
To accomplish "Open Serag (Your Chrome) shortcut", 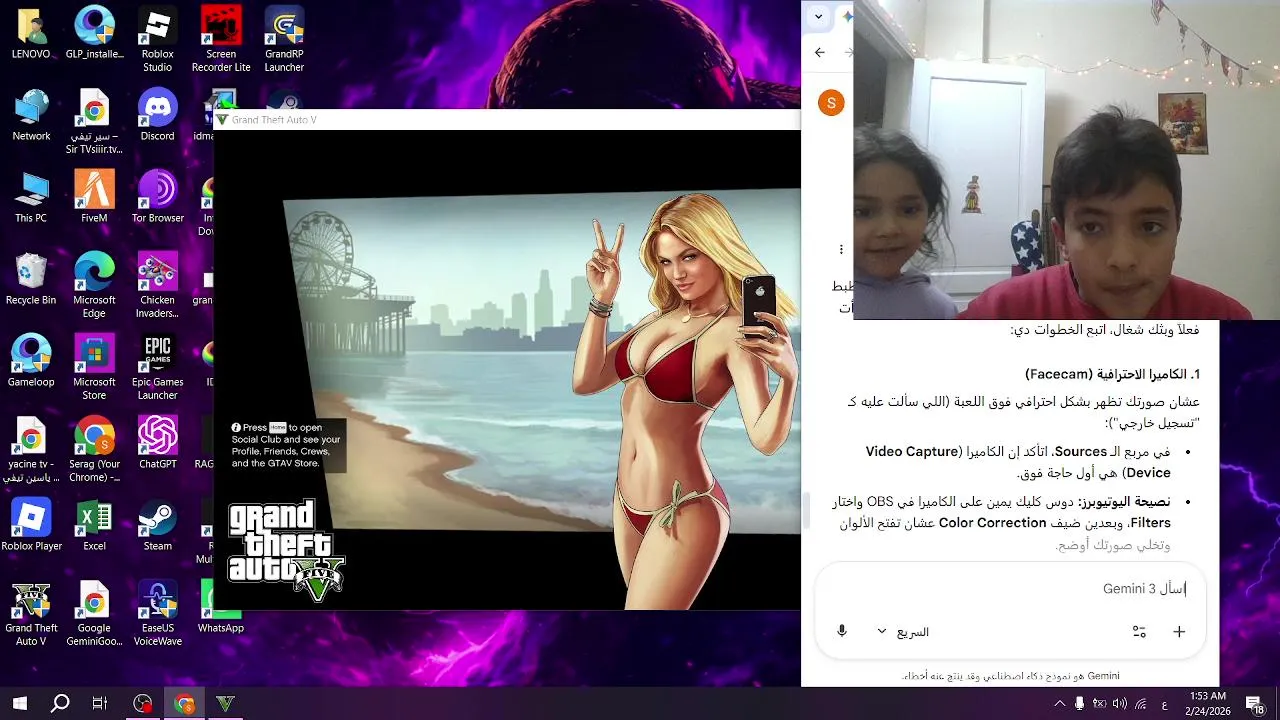I will (94, 450).
